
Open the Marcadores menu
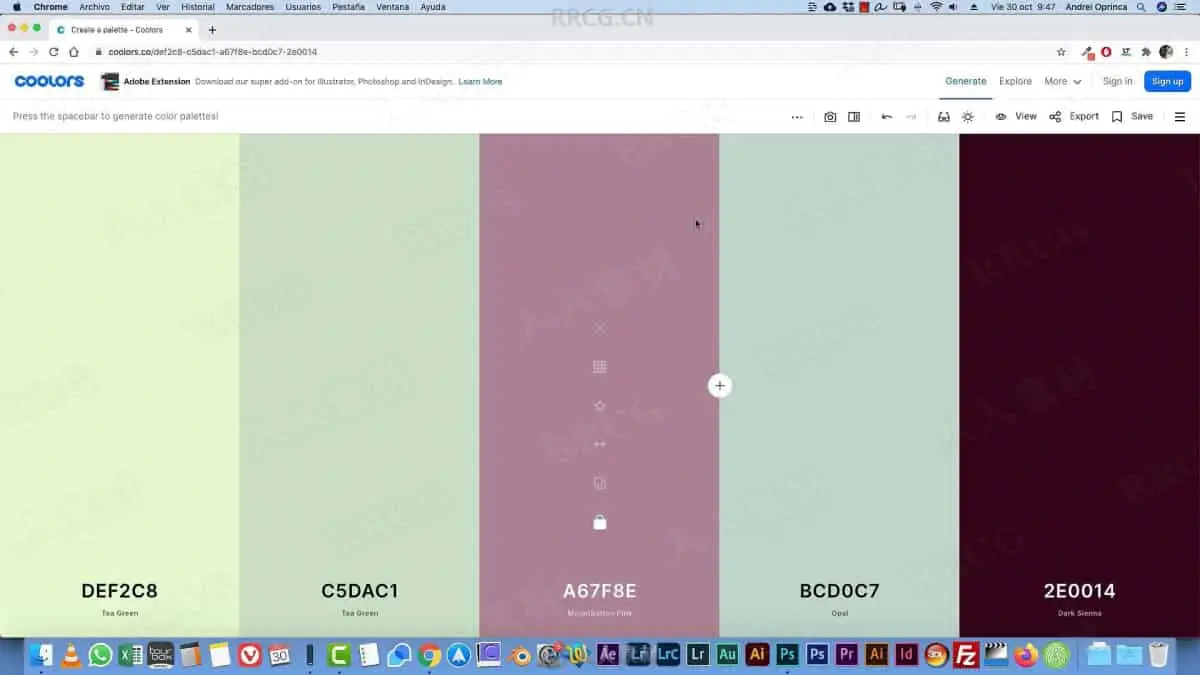pyautogui.click(x=250, y=7)
